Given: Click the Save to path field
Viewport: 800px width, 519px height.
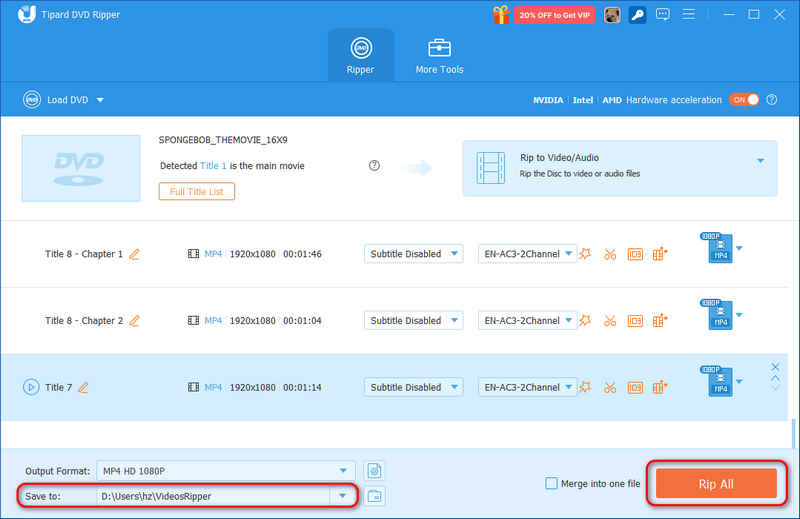Looking at the screenshot, I should click(213, 496).
